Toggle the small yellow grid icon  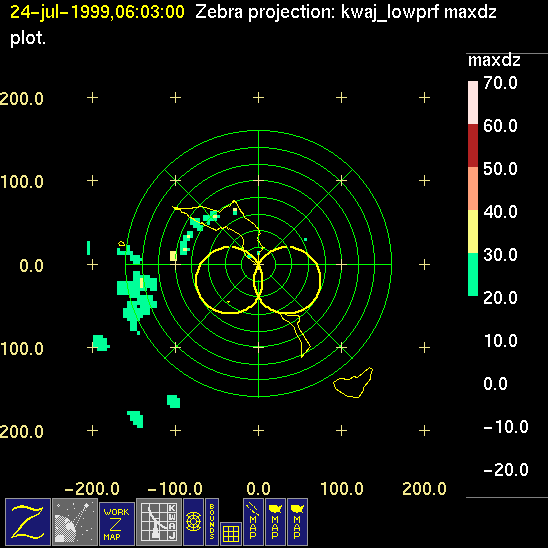(231, 534)
